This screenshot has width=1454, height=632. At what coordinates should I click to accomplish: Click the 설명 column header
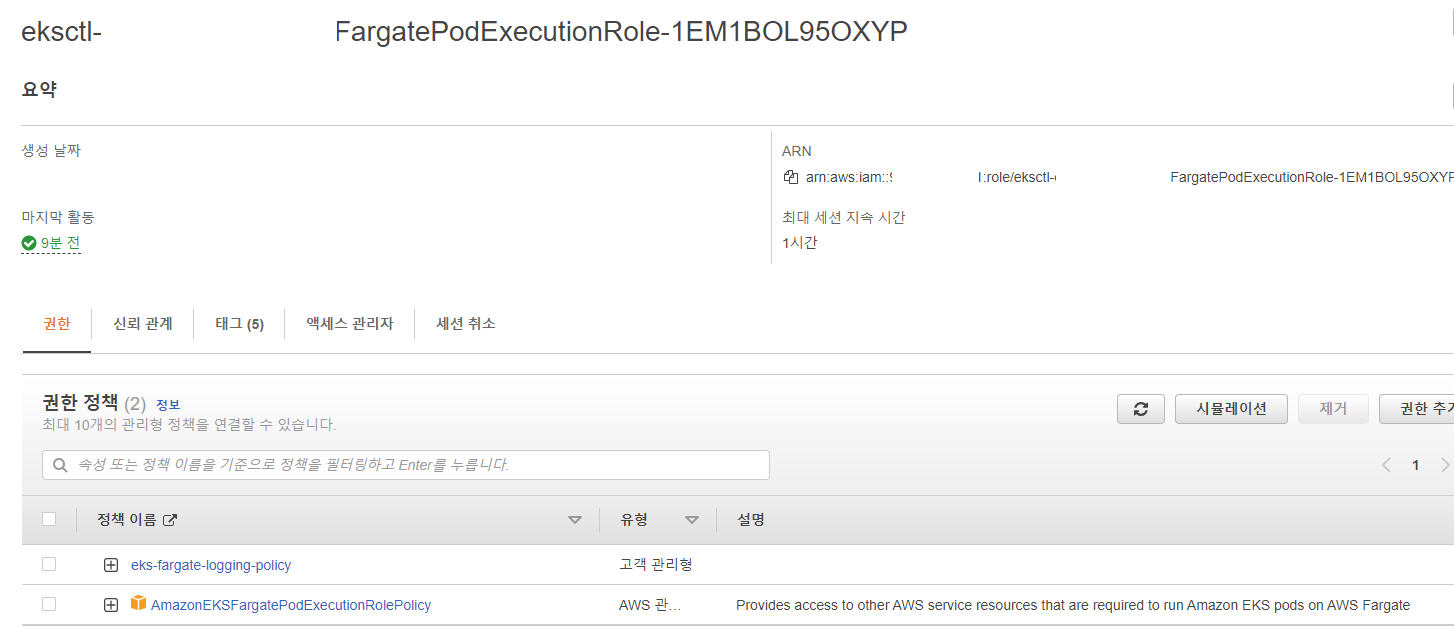[x=751, y=520]
